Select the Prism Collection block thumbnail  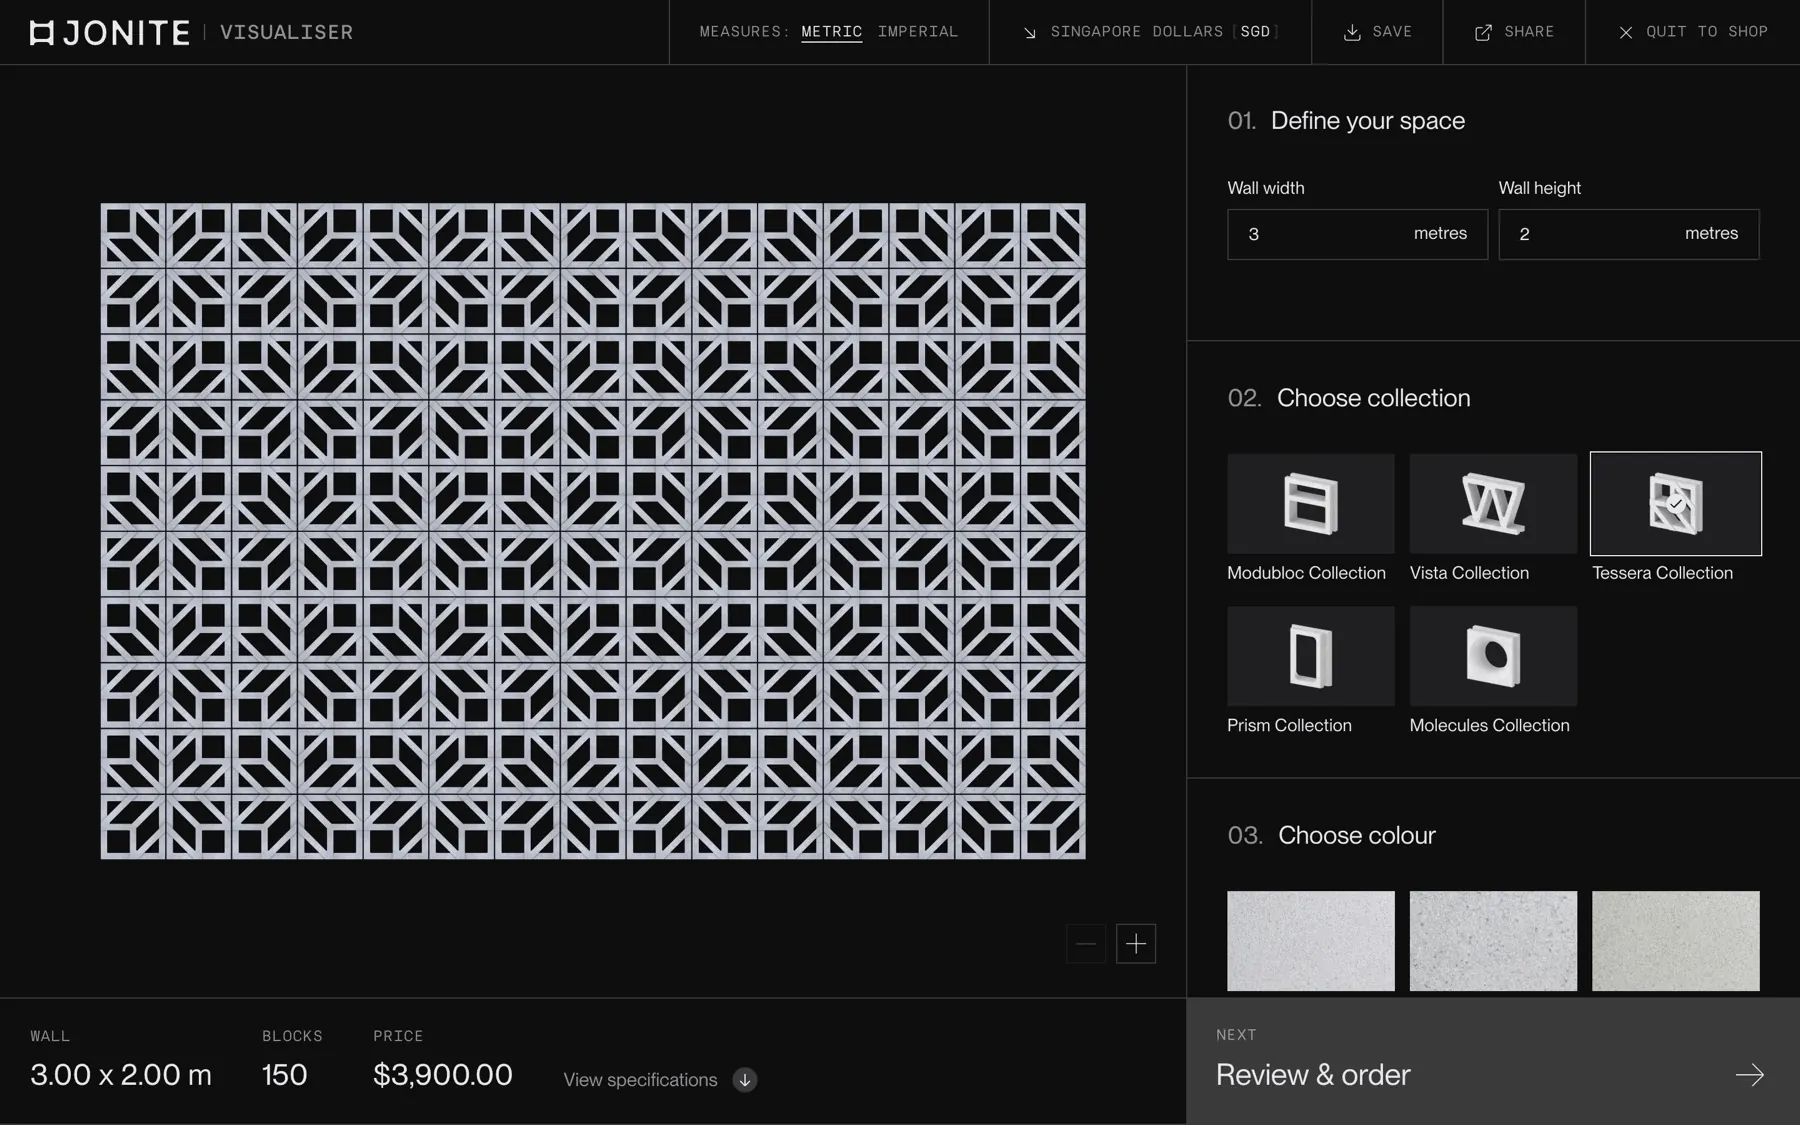point(1311,656)
